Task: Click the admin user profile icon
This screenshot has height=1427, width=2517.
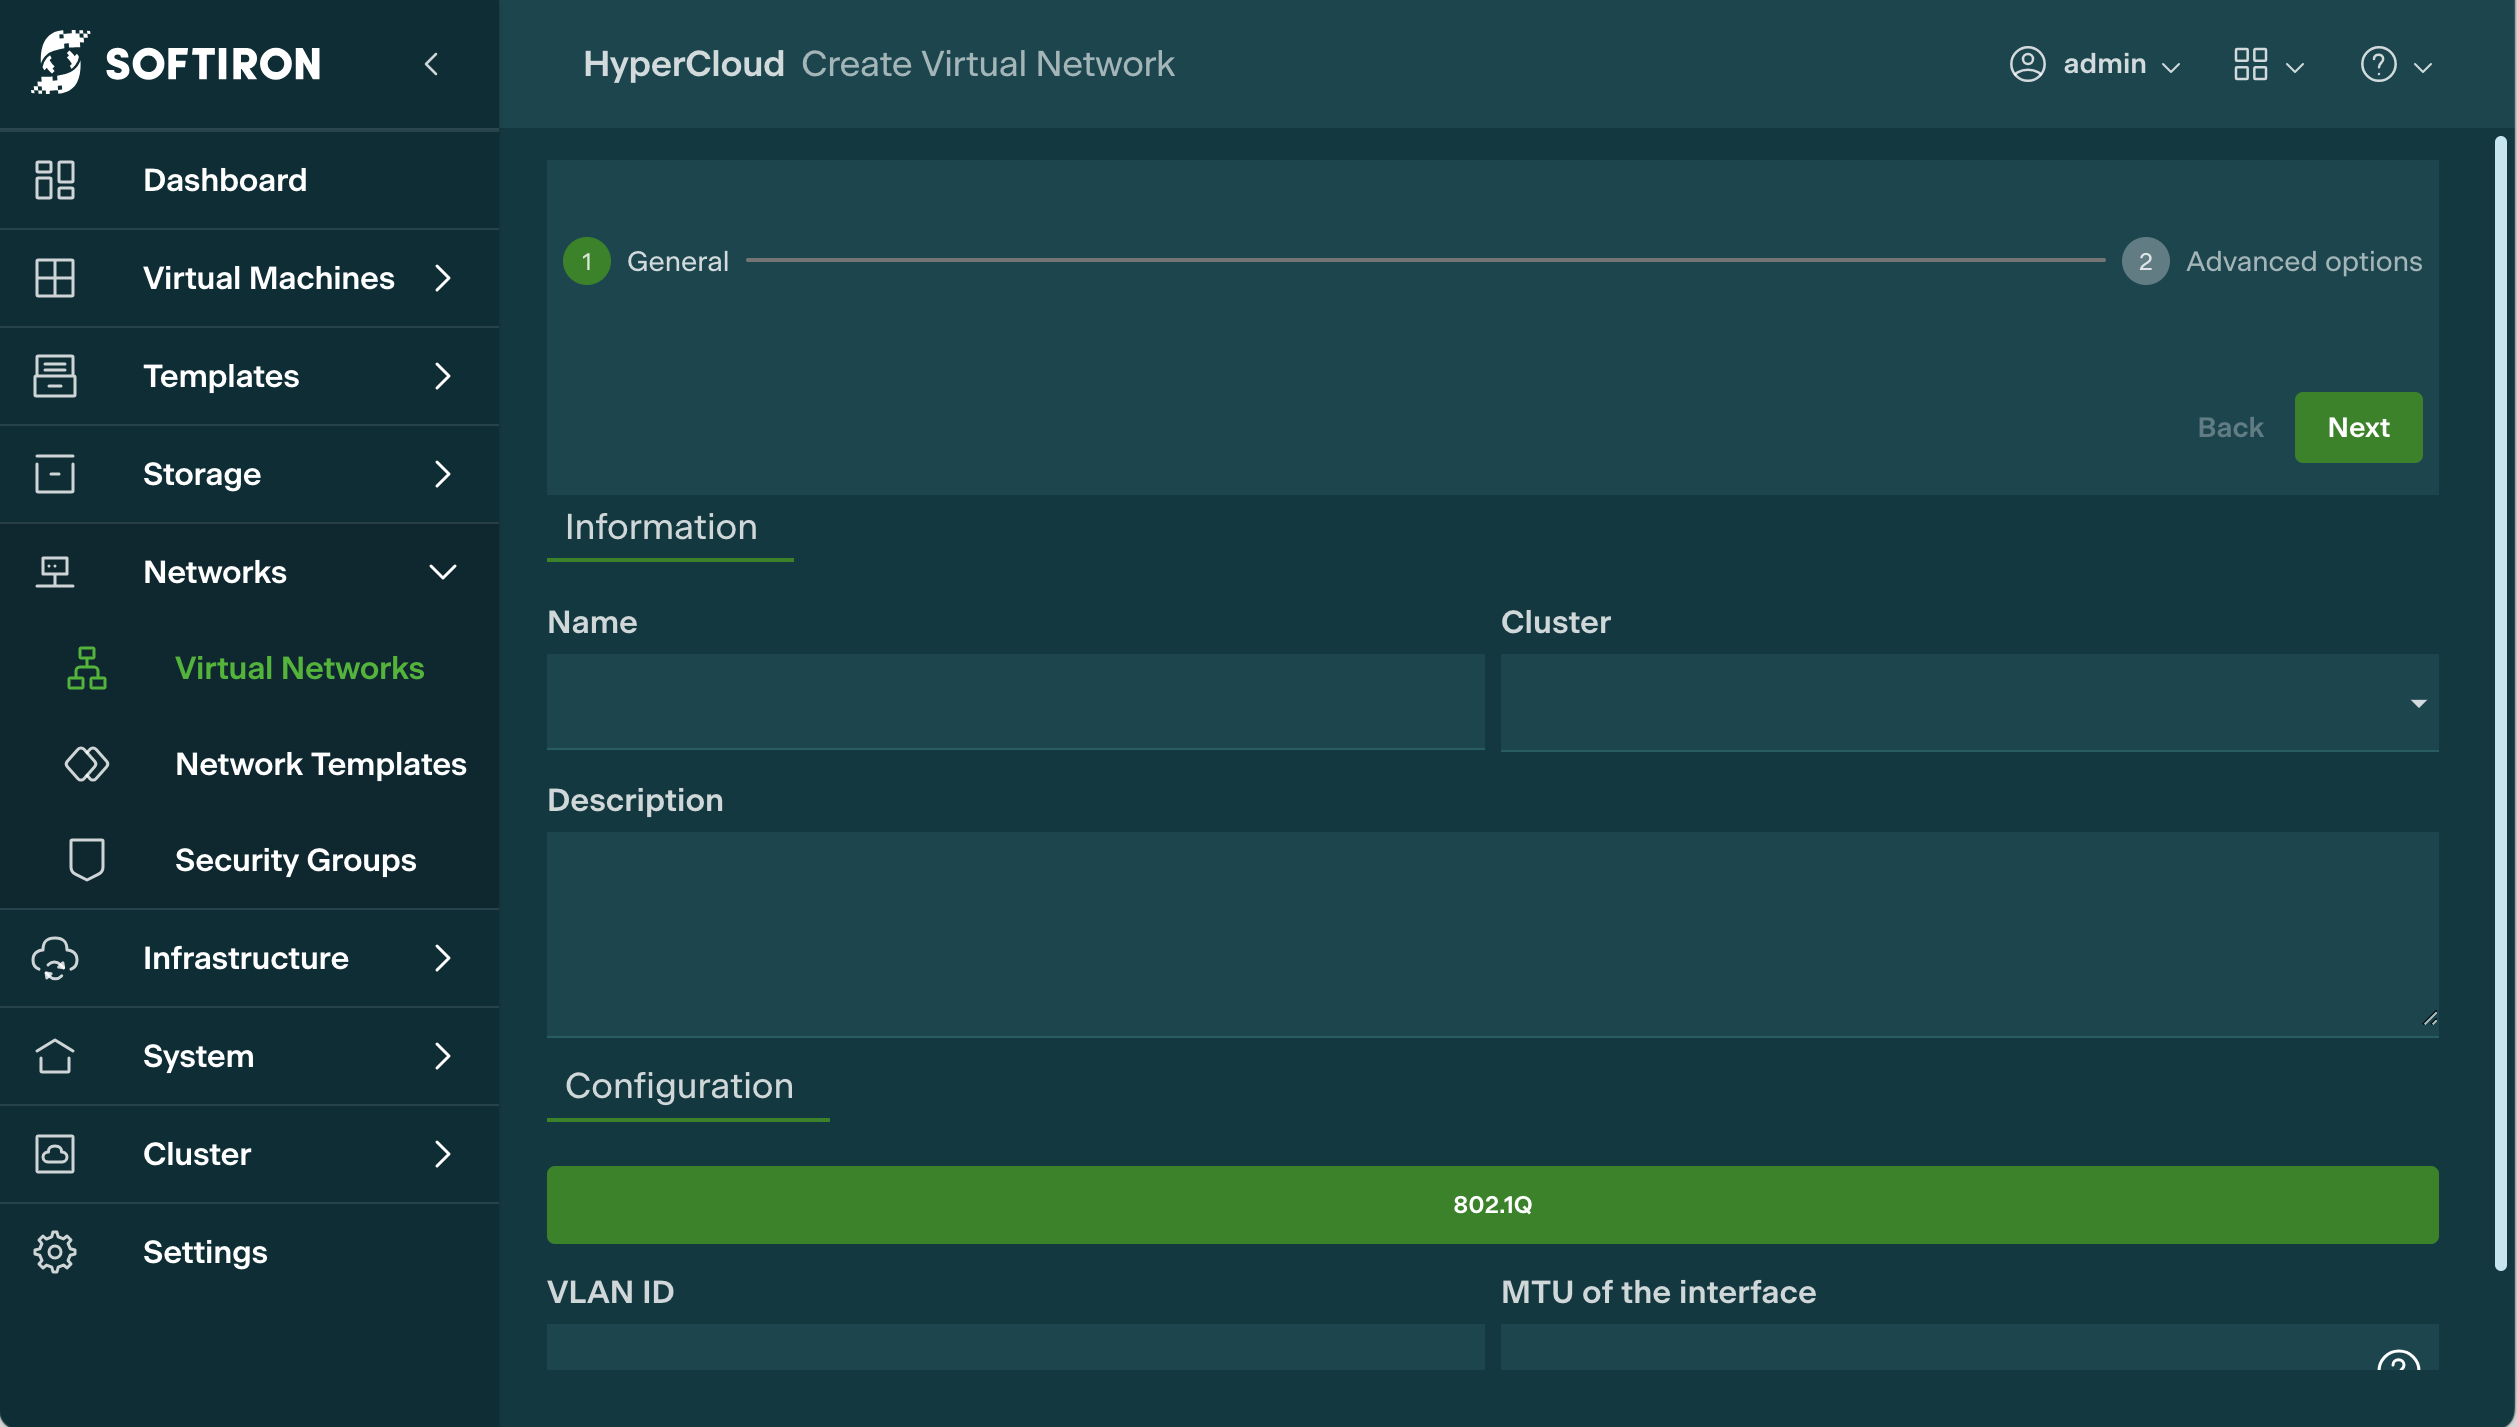Action: click(x=2027, y=64)
